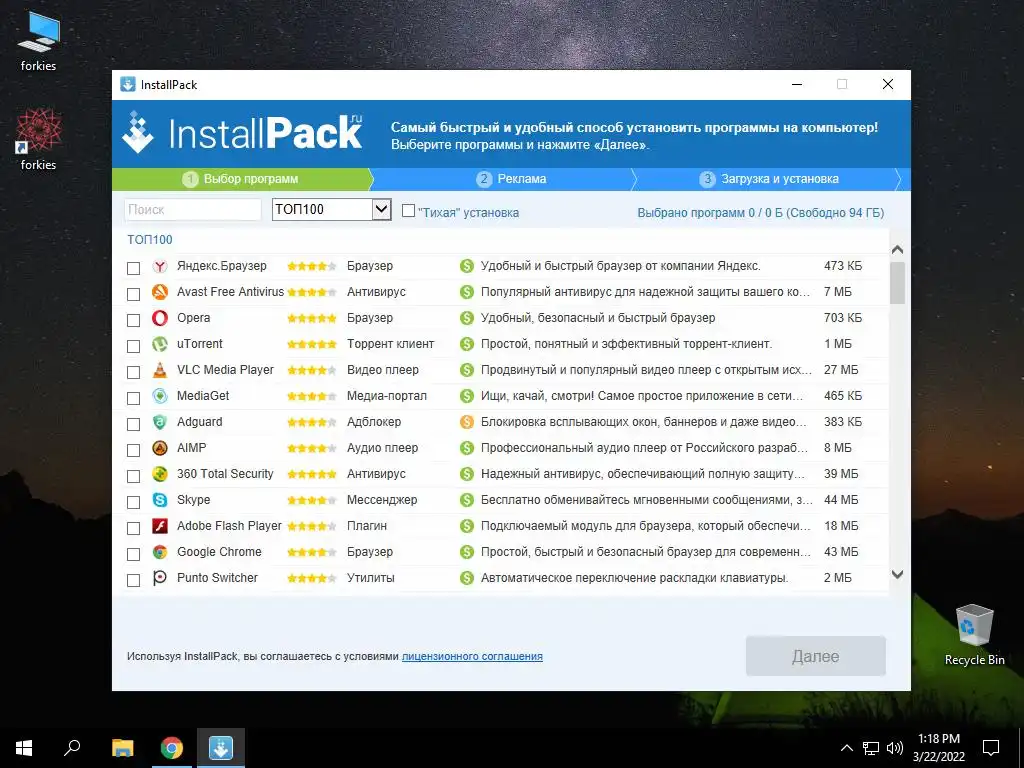Click the MediaGet icon
This screenshot has width=1024, height=768.
(x=160, y=396)
